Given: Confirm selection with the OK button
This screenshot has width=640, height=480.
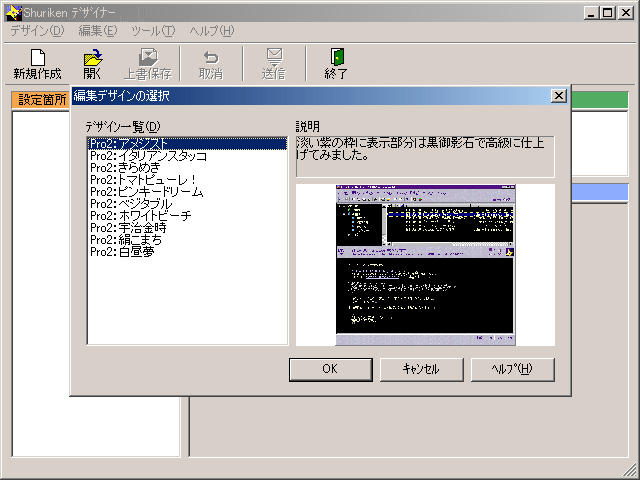Looking at the screenshot, I should click(331, 369).
